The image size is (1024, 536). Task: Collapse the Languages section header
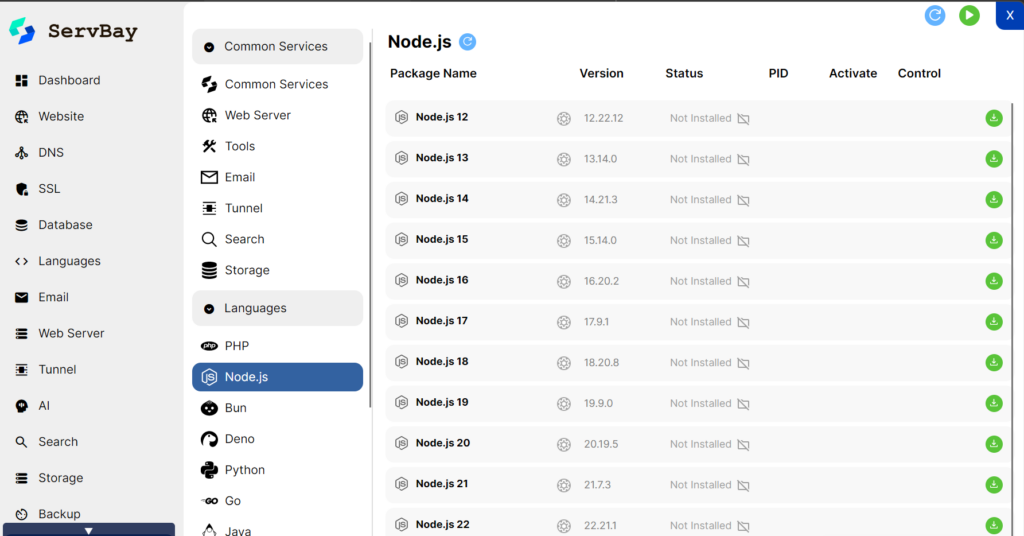click(277, 308)
